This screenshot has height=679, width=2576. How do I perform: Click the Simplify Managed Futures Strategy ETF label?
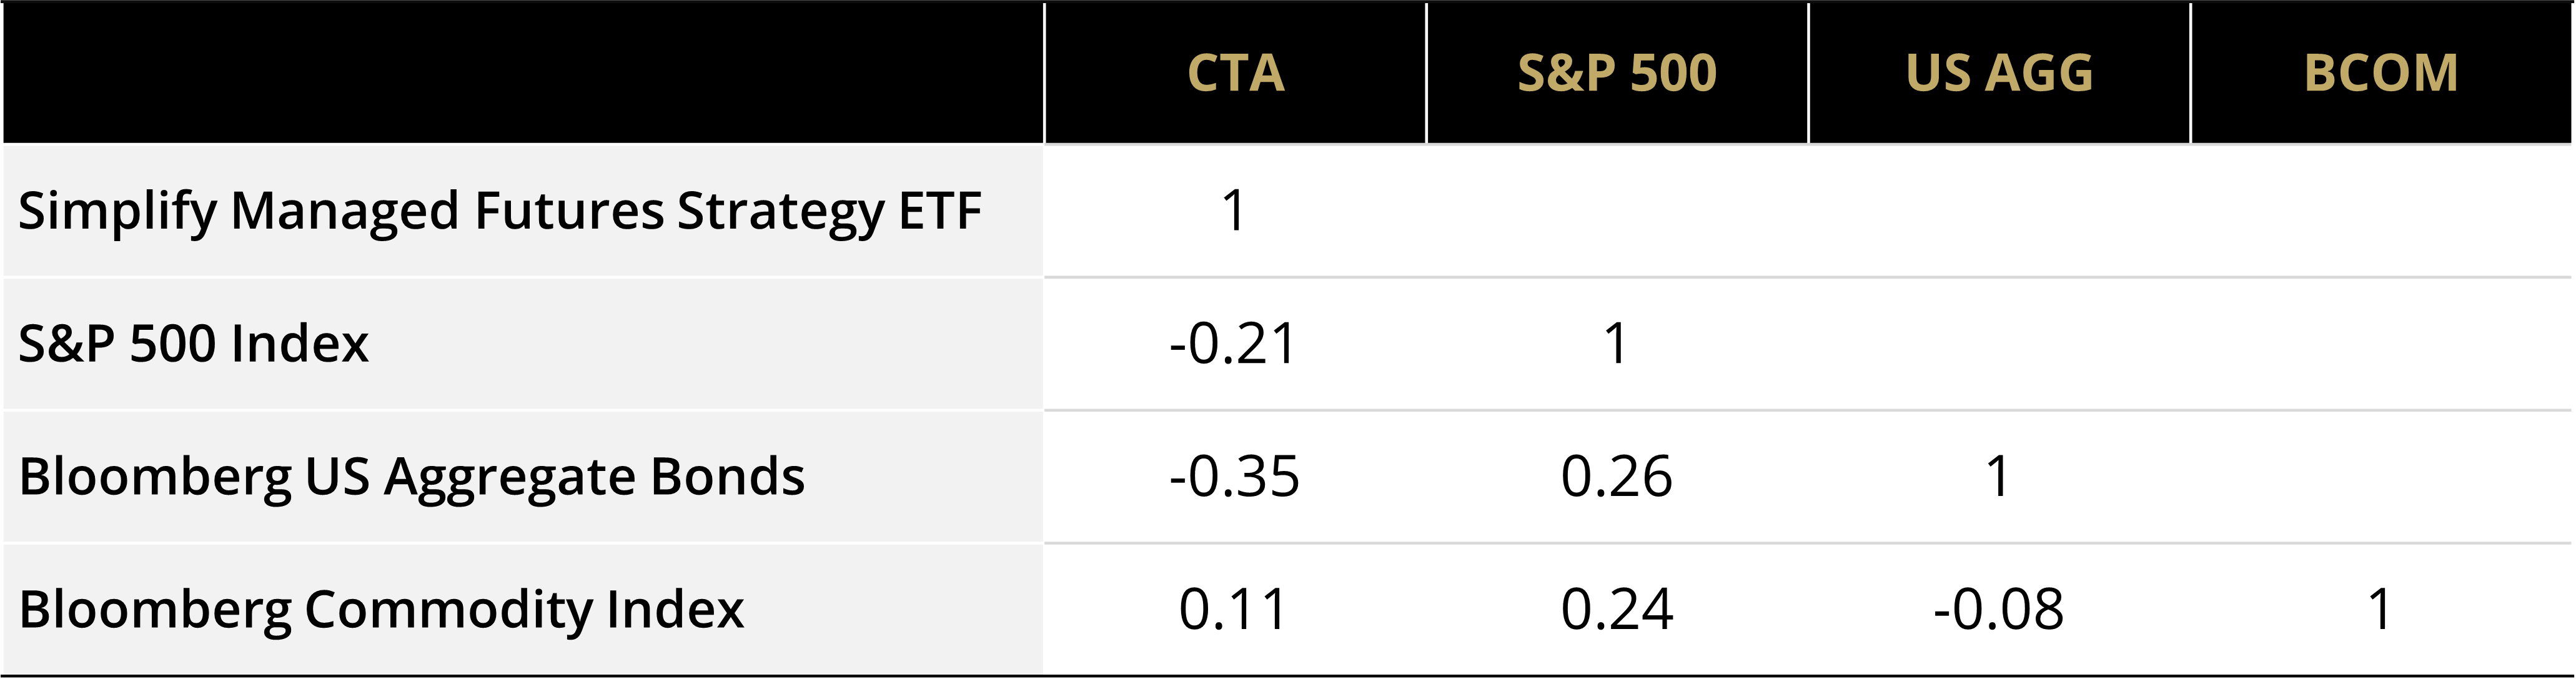(500, 211)
